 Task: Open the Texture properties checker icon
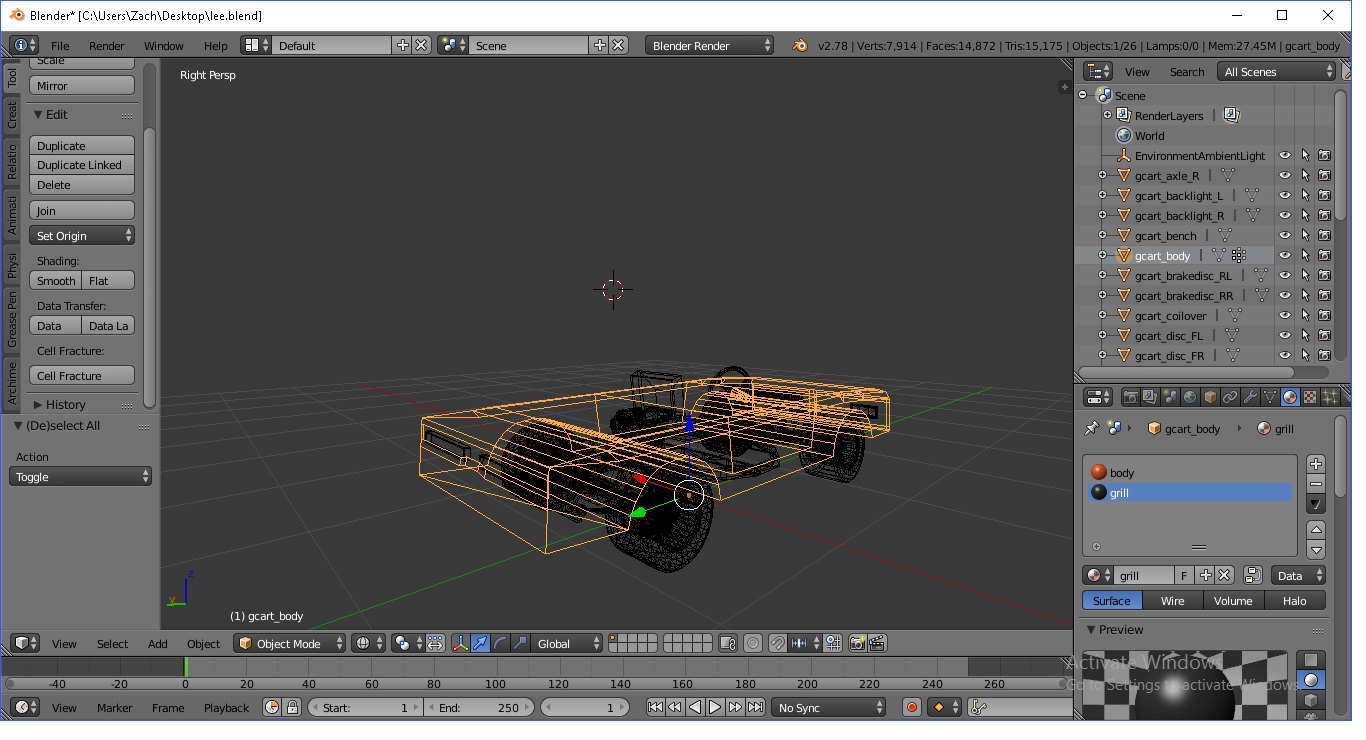(x=1310, y=397)
